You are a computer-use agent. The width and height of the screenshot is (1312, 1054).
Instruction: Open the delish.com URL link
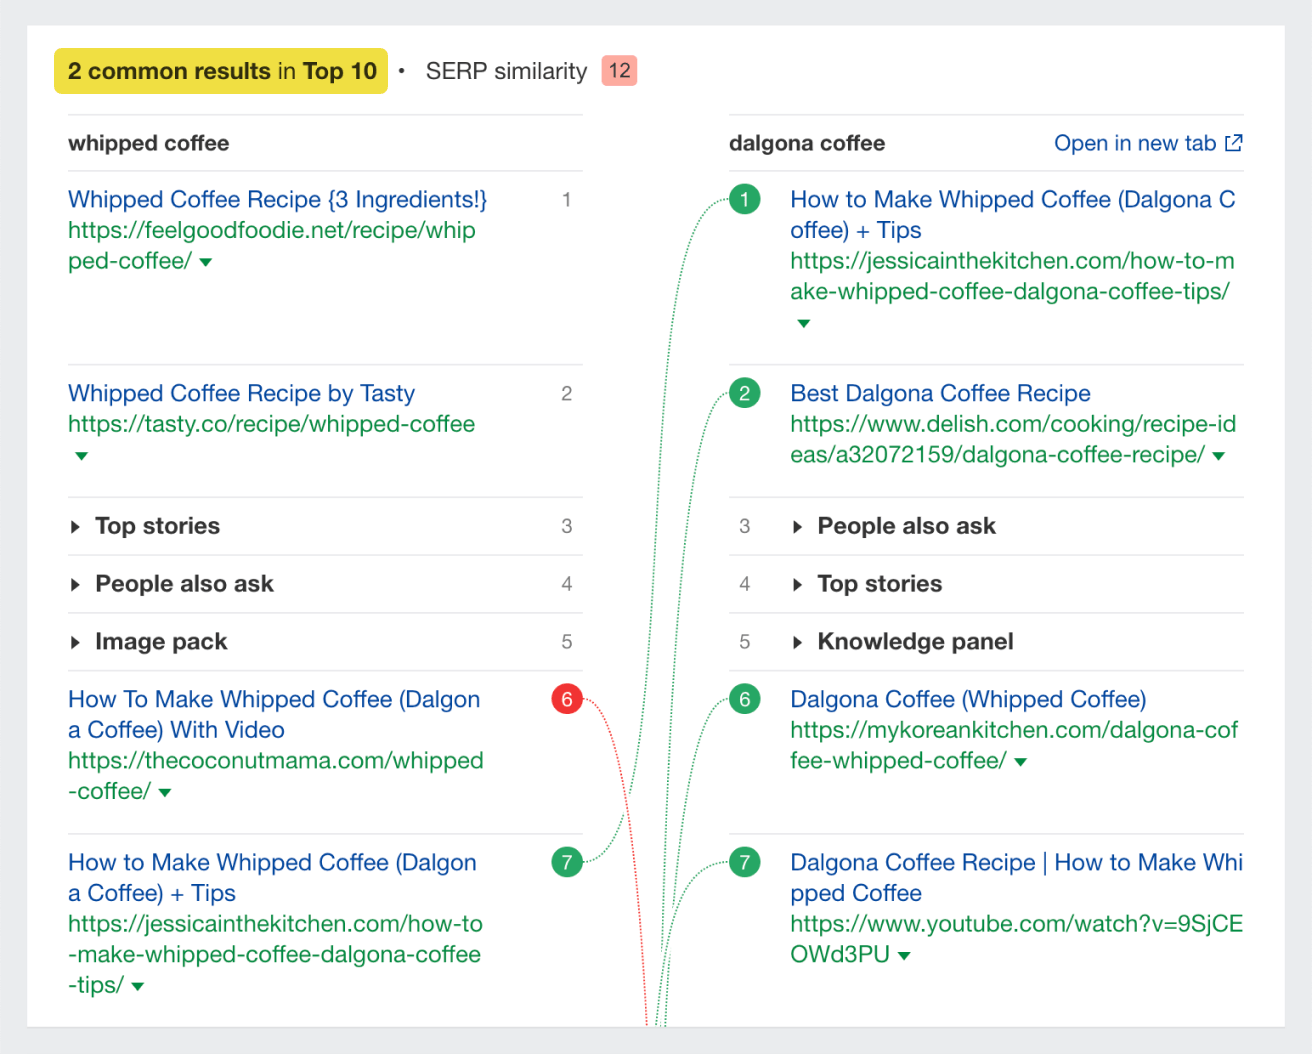click(x=1013, y=439)
